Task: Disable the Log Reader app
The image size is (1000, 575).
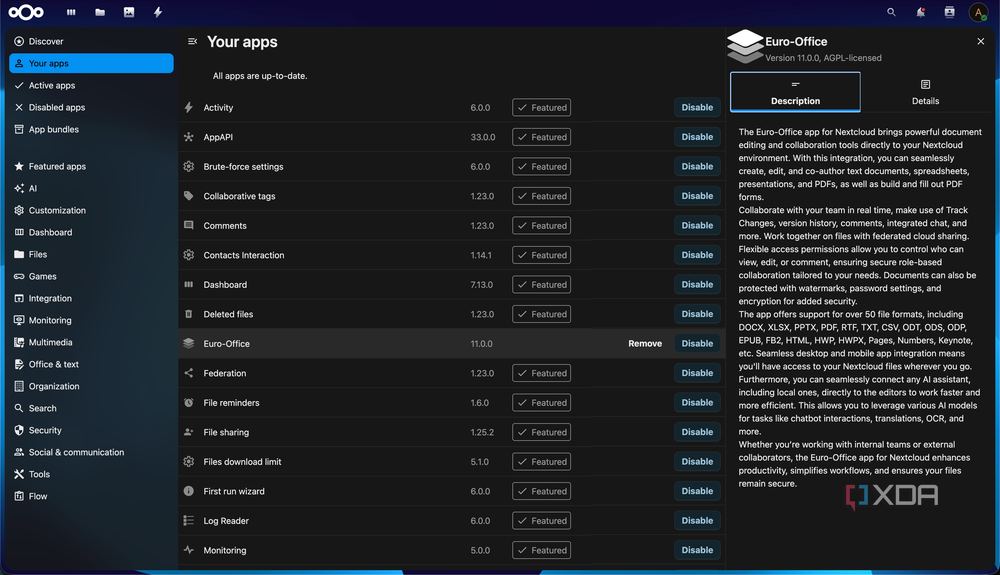Action: (x=697, y=520)
